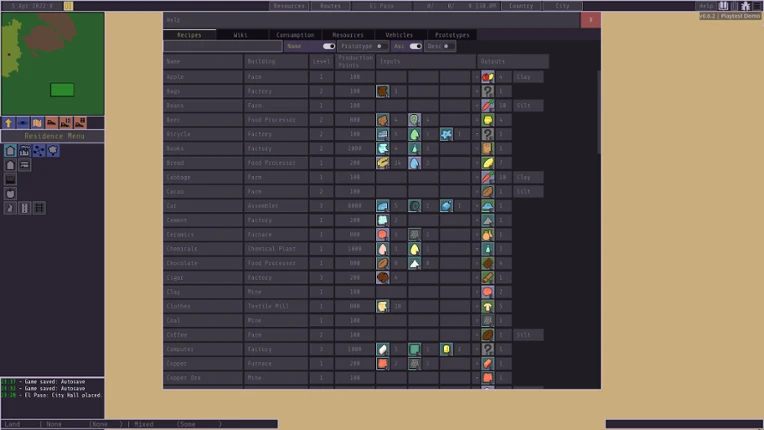Click the Bags input leather icon
The width and height of the screenshot is (764, 430).
[x=382, y=91]
